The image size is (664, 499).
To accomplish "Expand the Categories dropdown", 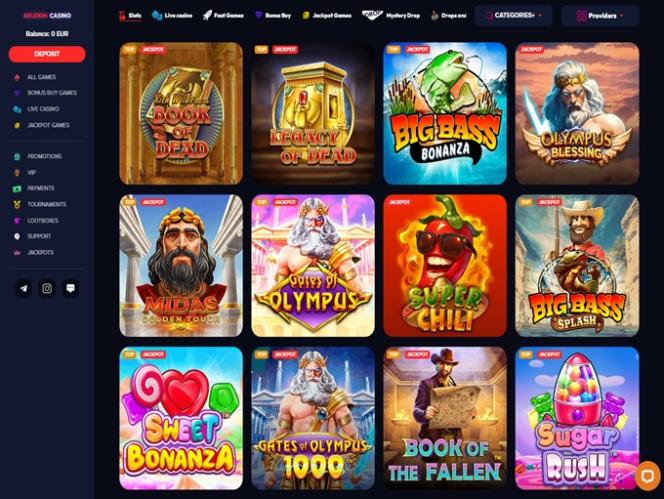I will tap(513, 16).
